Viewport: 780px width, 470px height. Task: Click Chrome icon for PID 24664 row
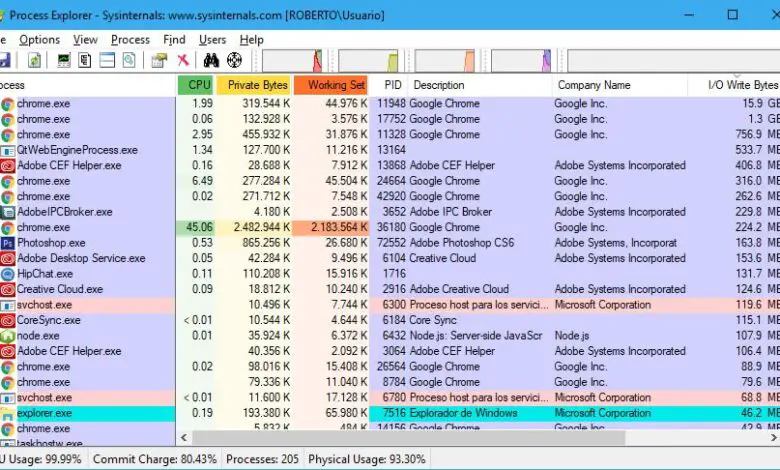[x=7, y=181]
